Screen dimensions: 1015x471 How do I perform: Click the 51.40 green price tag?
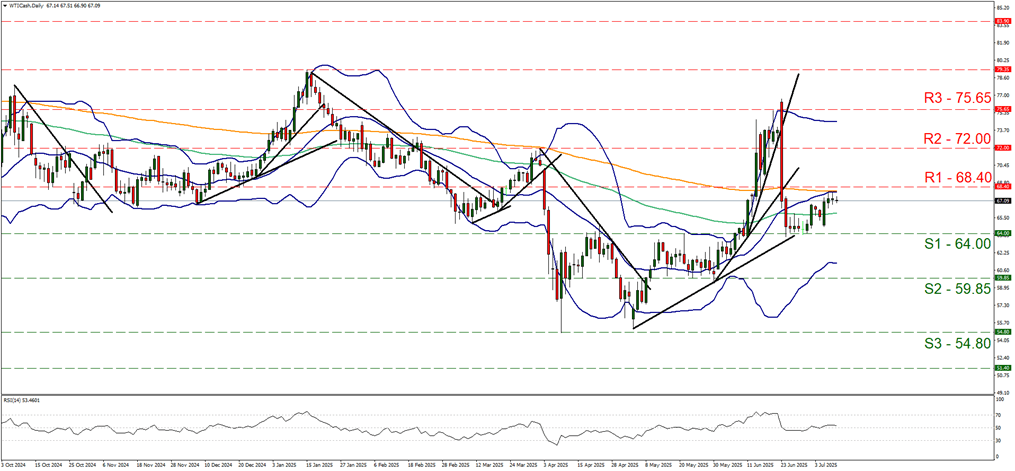[1003, 367]
